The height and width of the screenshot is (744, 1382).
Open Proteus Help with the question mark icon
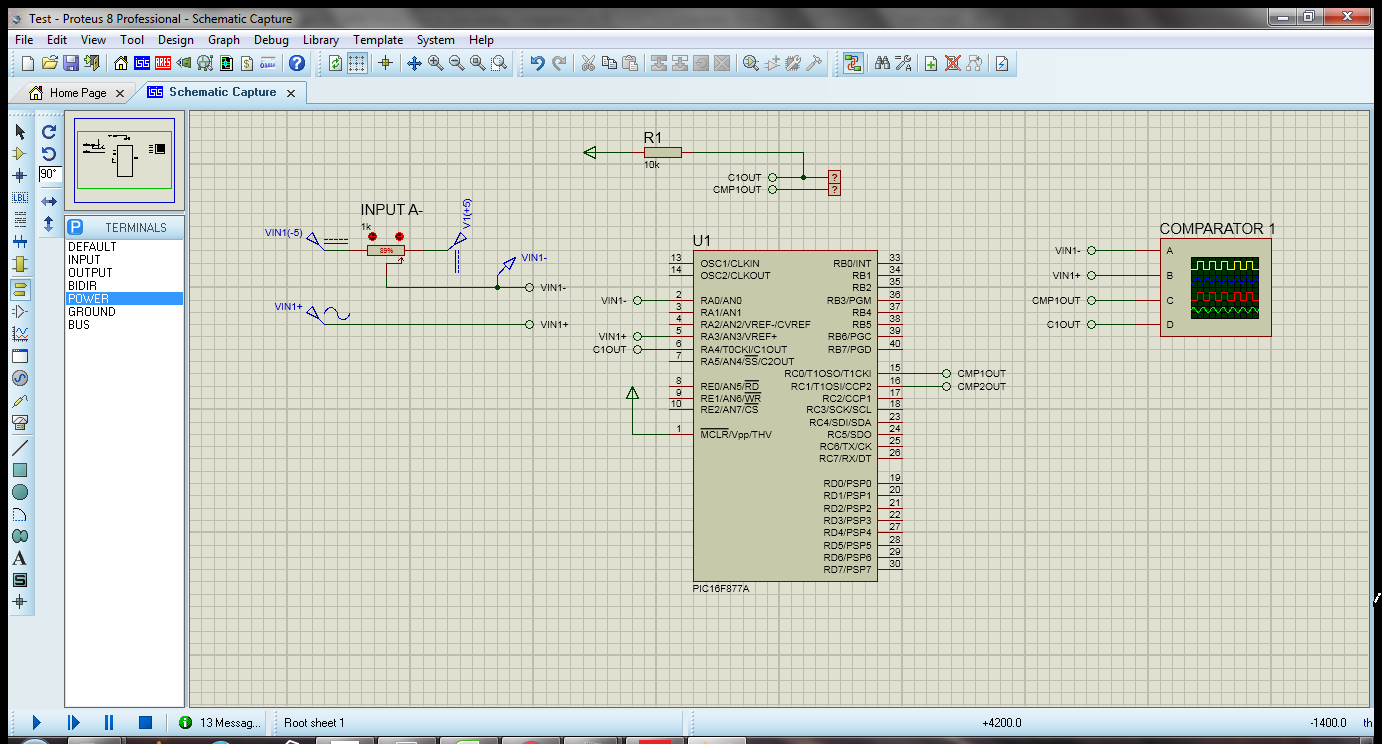tap(297, 63)
